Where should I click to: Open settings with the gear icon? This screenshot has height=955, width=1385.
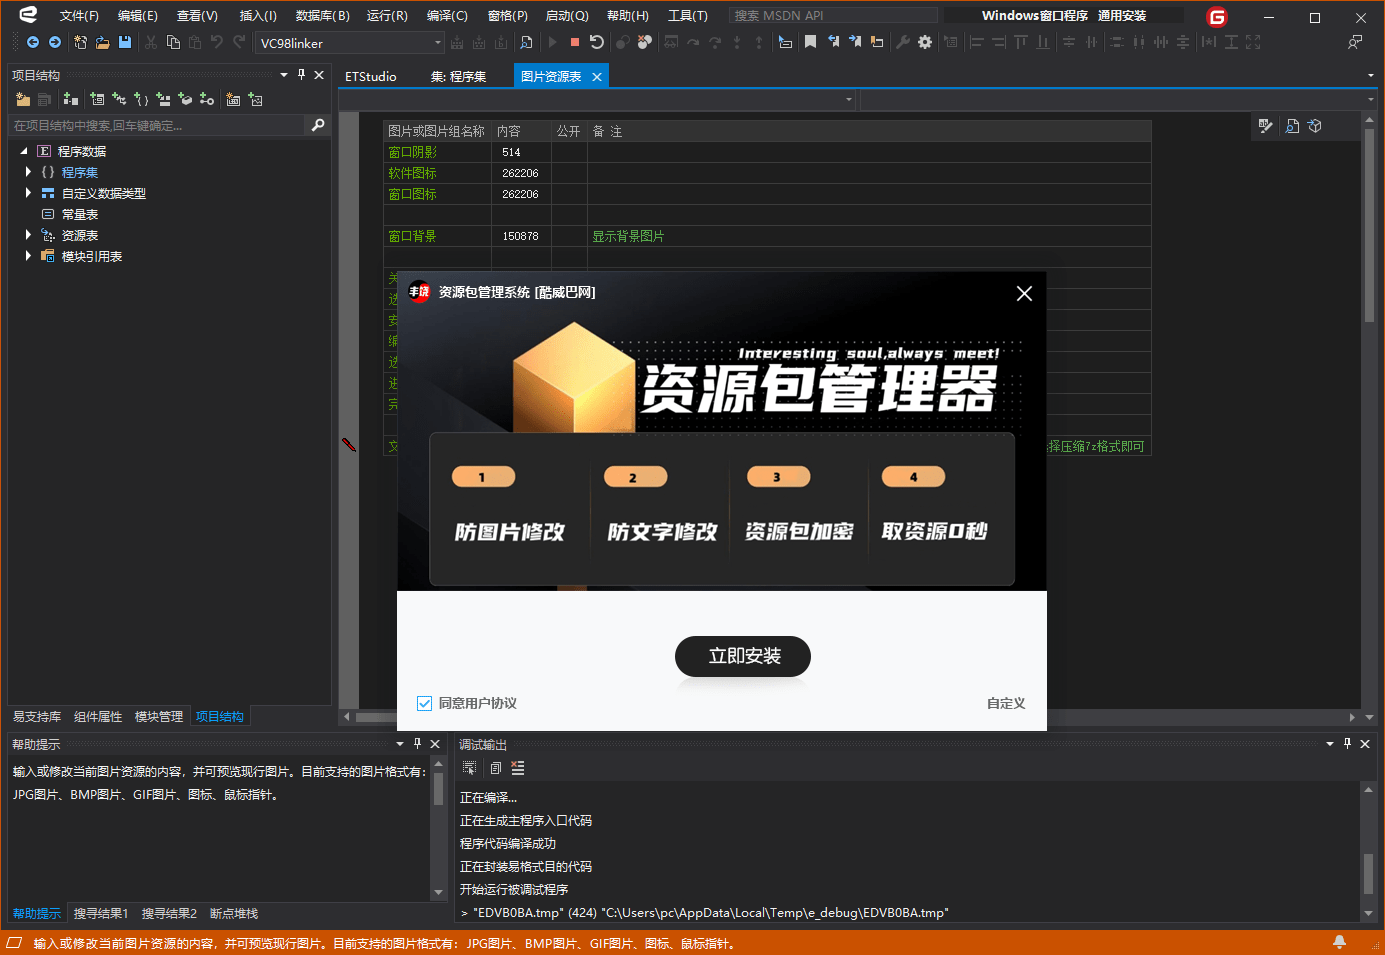pyautogui.click(x=925, y=42)
